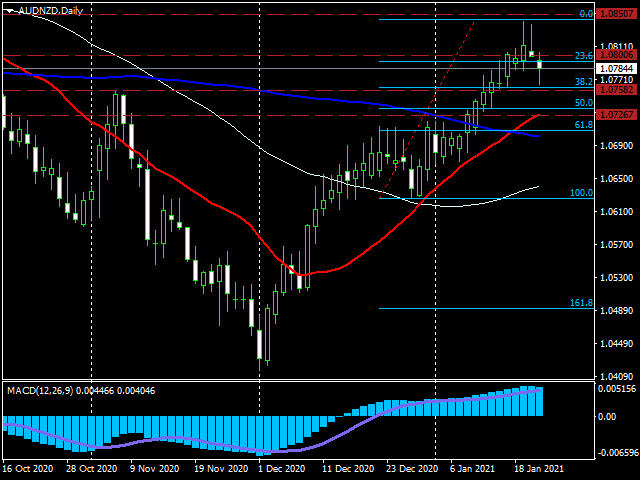
Task: Click the white 1.07844 current price tag
Action: (x=616, y=68)
